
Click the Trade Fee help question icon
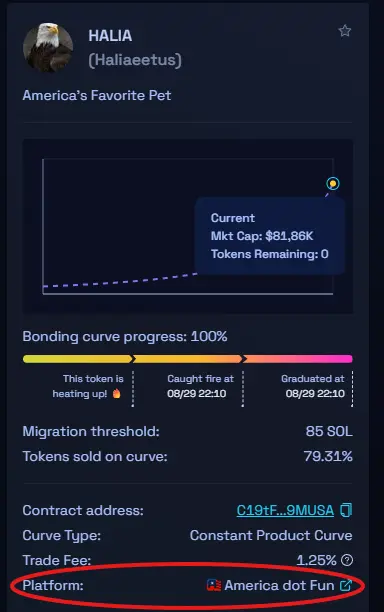coord(347,560)
